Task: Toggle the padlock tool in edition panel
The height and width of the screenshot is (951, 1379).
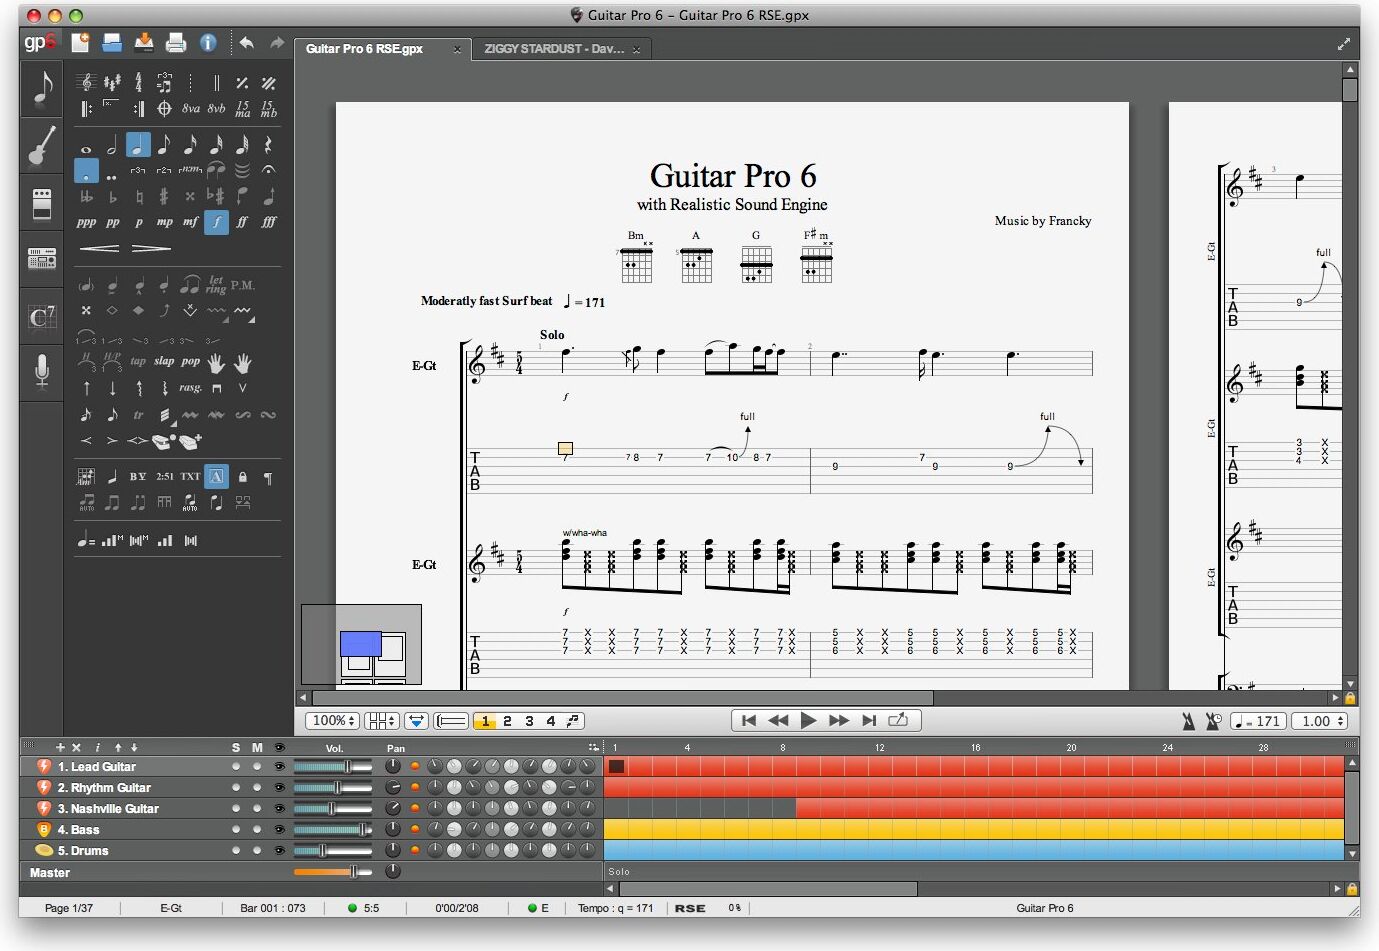Action: pos(242,477)
